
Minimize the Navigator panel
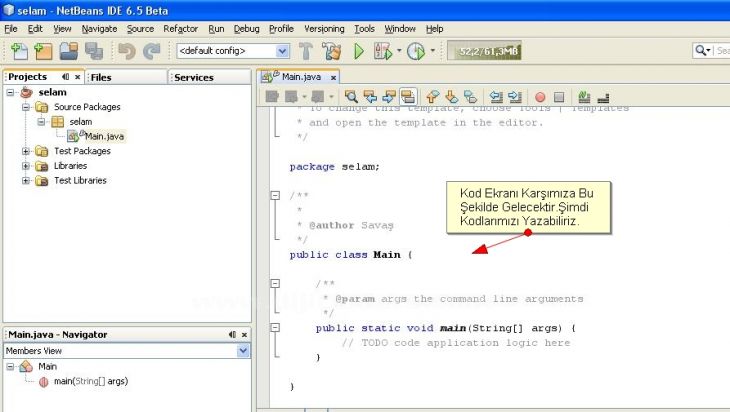tap(232, 334)
